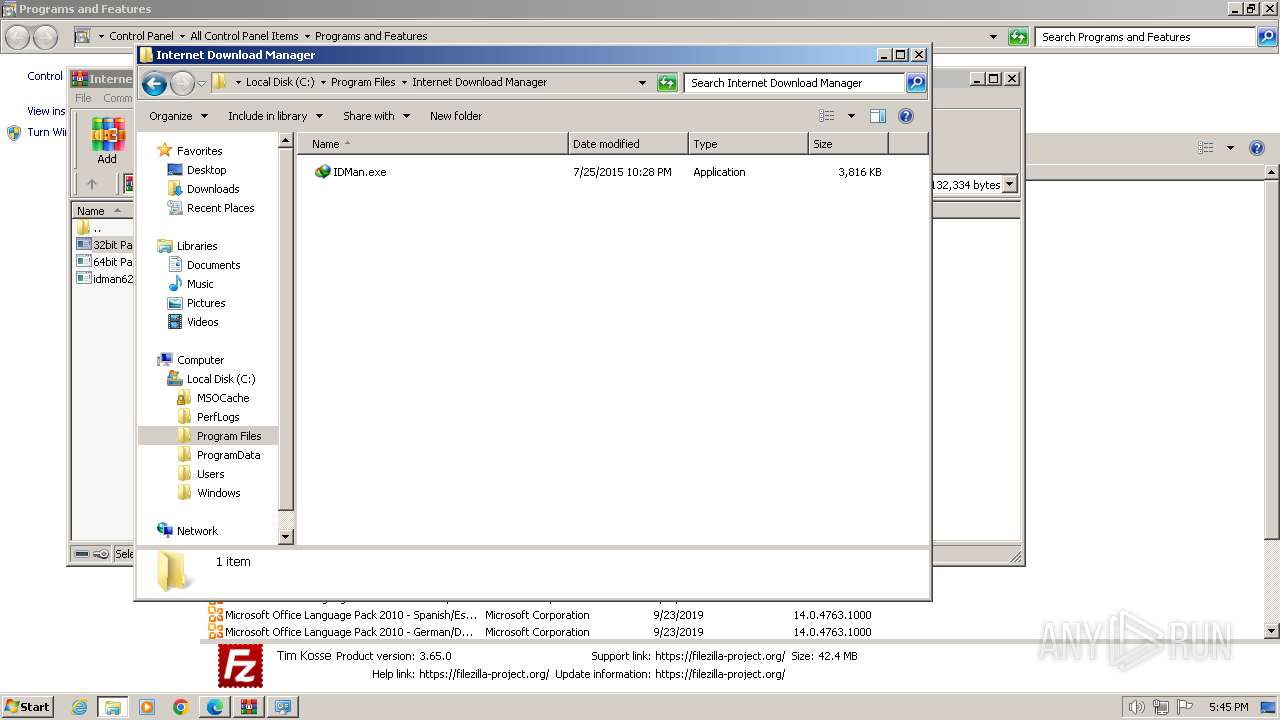Open the ProgramData folder in the tree

pyautogui.click(x=228, y=455)
